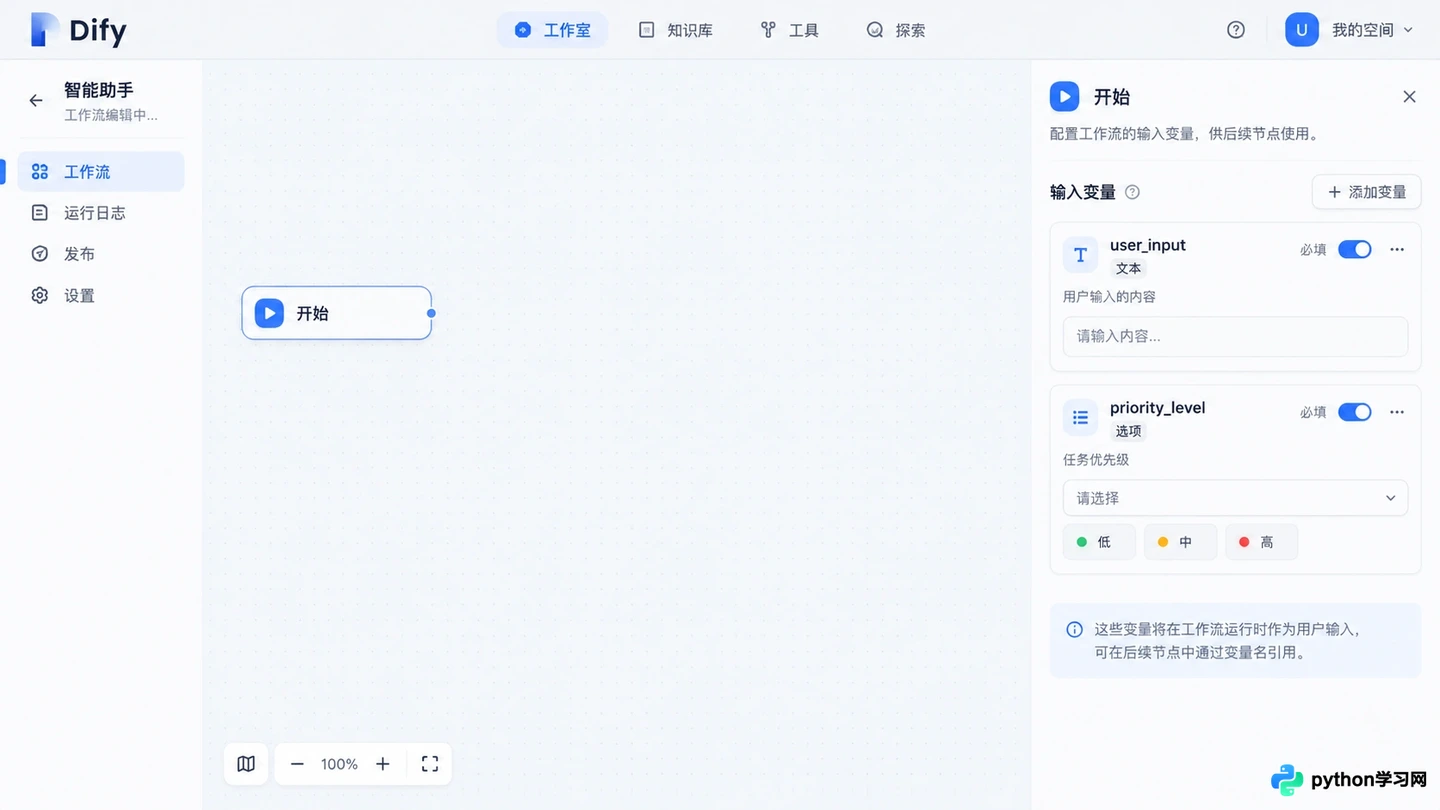
Task: Open 运行日志 in the sidebar
Action: coord(101,213)
